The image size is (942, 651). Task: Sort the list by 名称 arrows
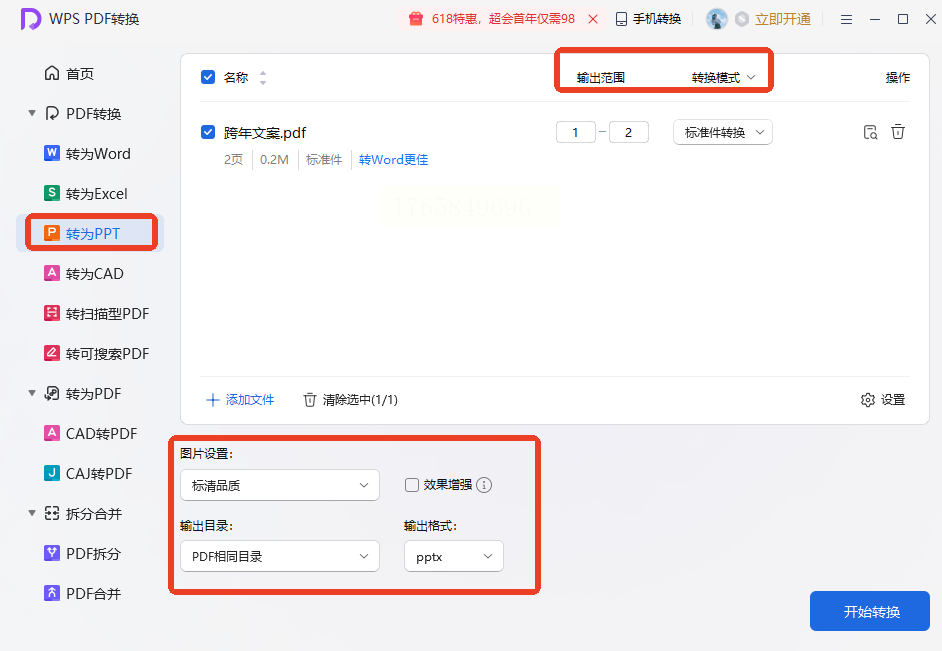point(263,77)
